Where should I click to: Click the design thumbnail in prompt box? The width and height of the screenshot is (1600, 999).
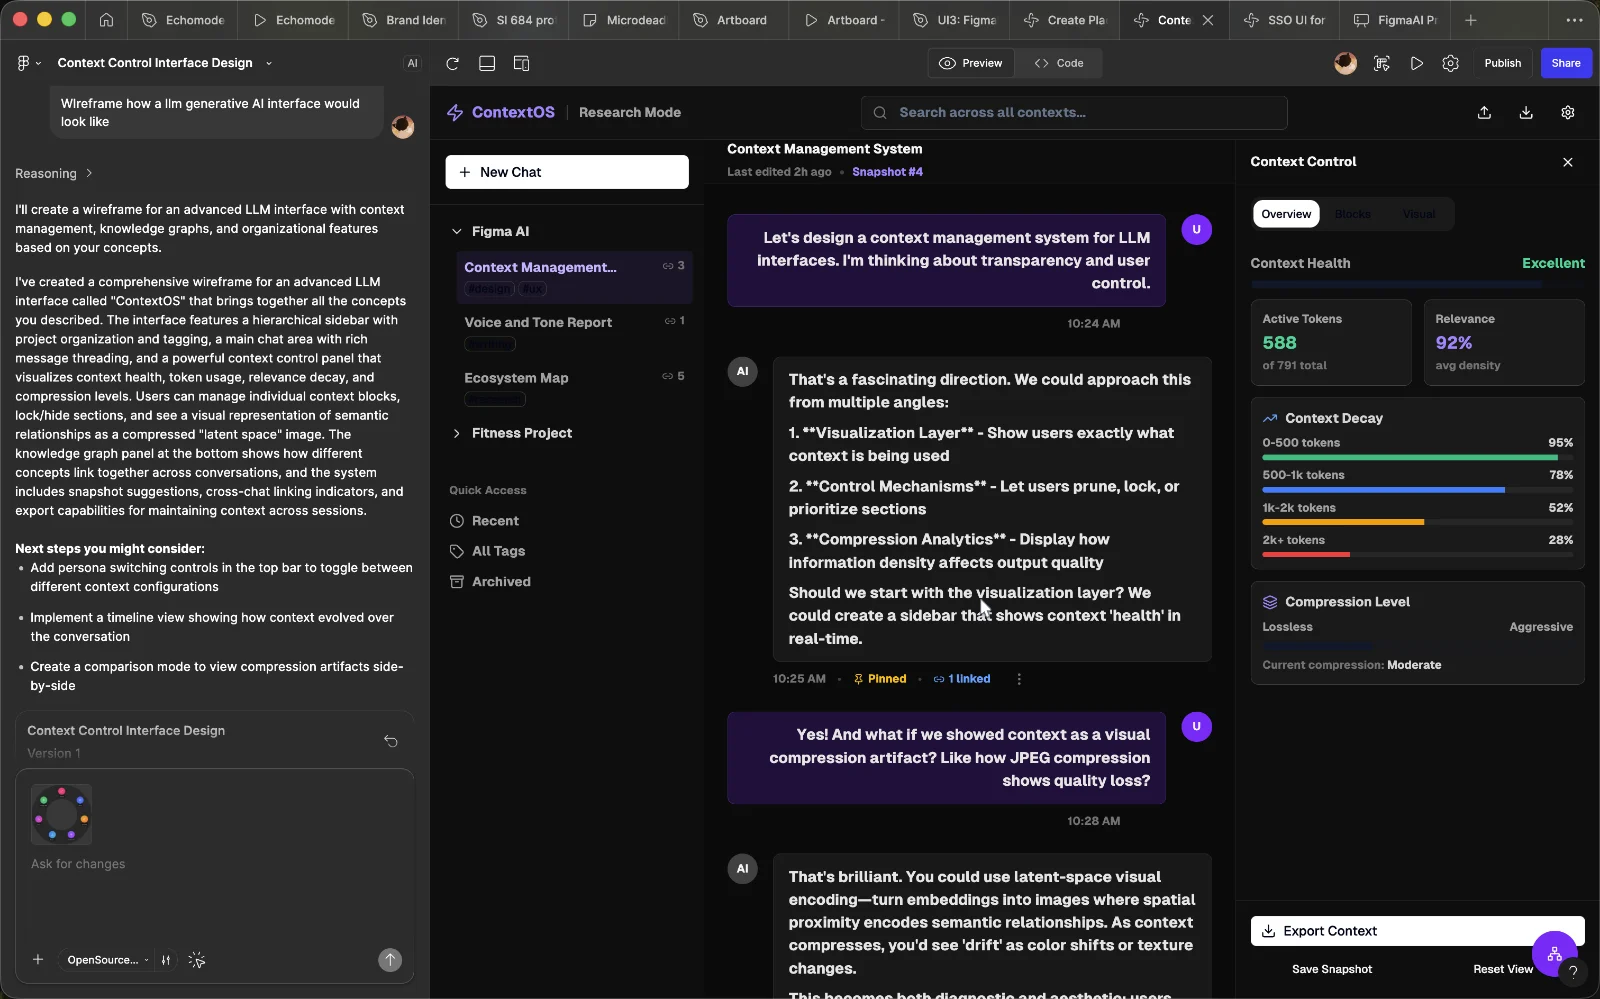click(x=61, y=815)
